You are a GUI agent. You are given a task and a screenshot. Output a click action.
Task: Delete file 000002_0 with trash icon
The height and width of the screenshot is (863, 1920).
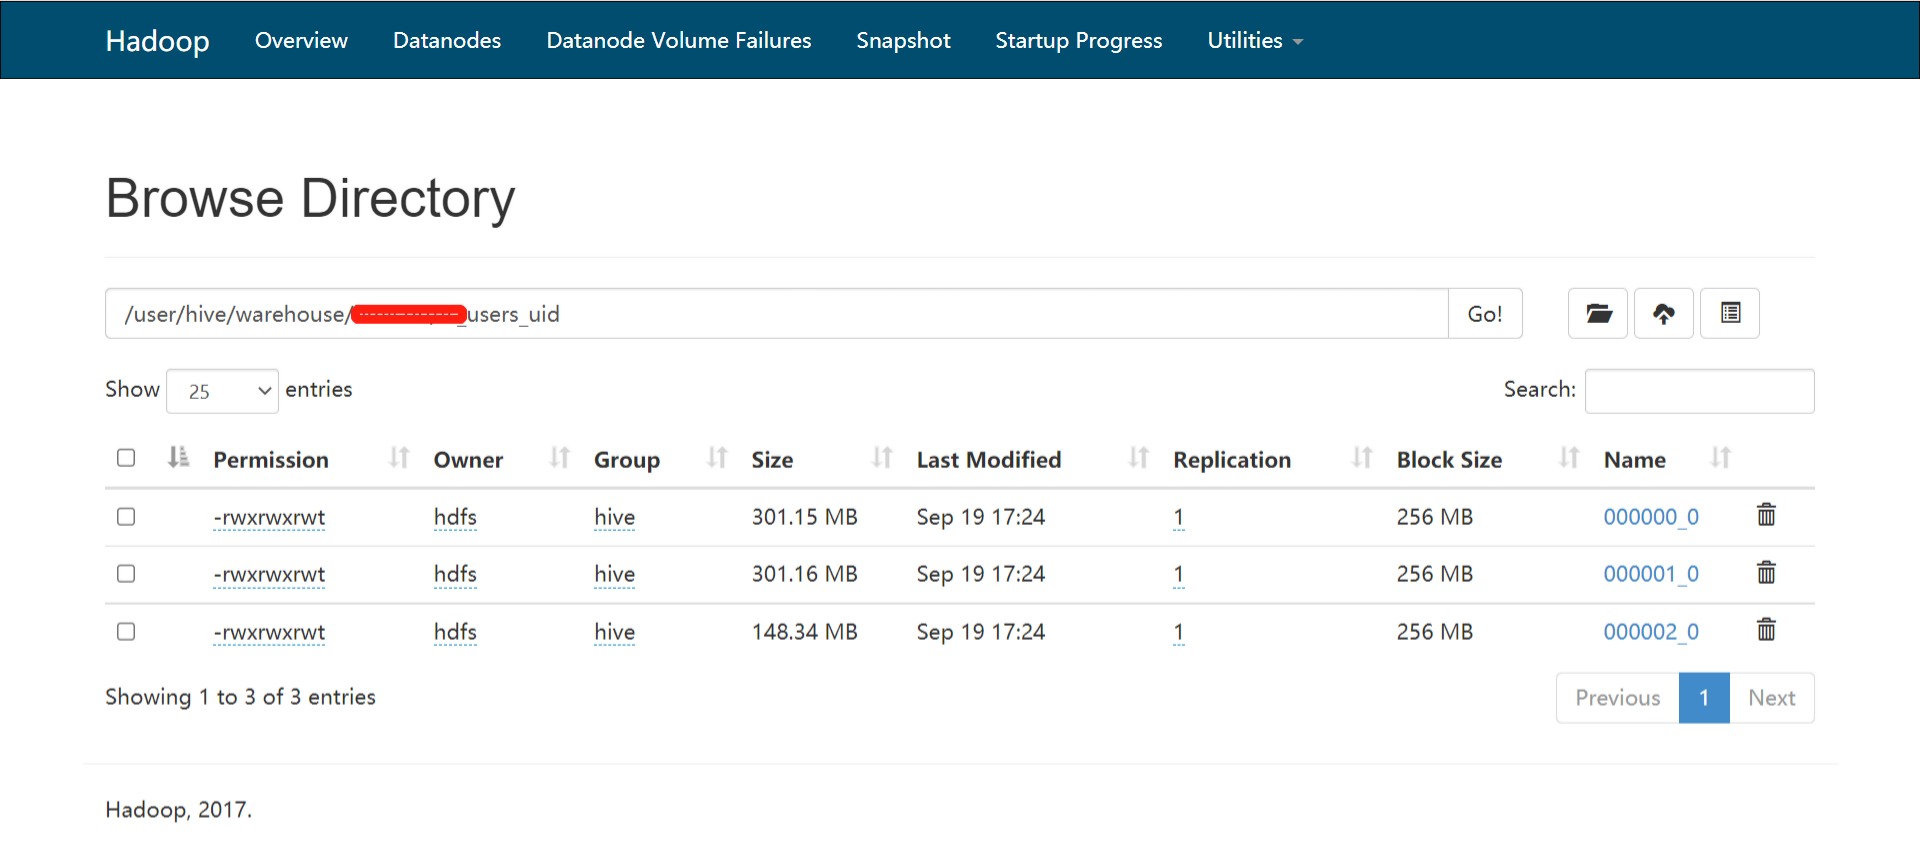click(1766, 630)
